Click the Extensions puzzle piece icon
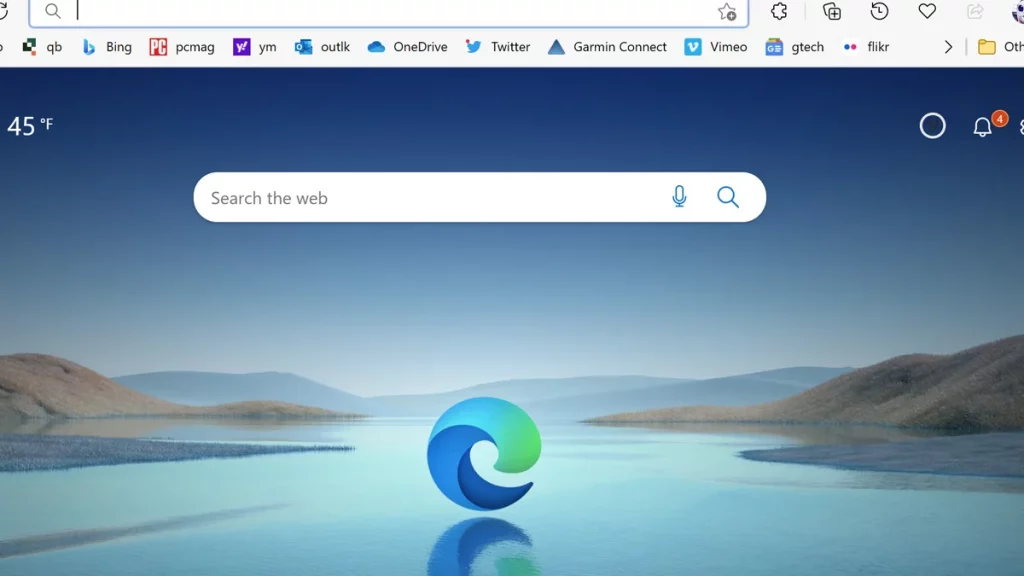Image resolution: width=1024 pixels, height=576 pixels. (779, 11)
